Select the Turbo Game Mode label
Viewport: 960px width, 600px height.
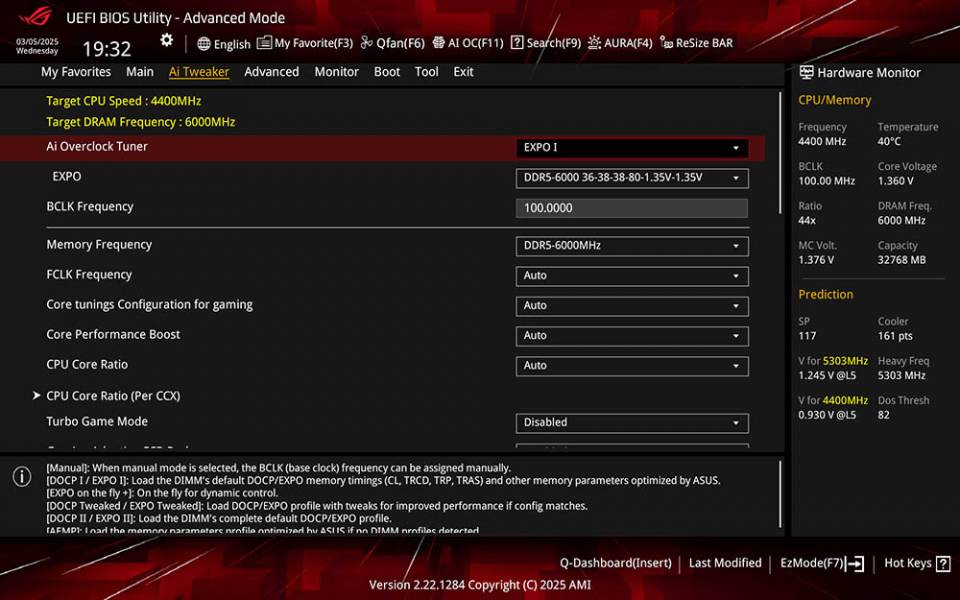point(97,421)
